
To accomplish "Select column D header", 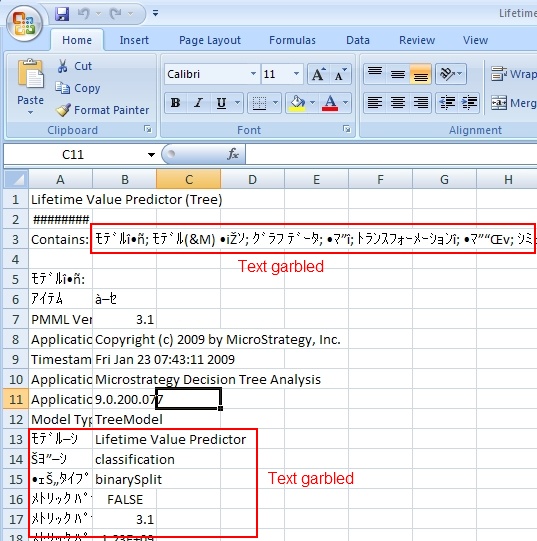I will click(252, 179).
